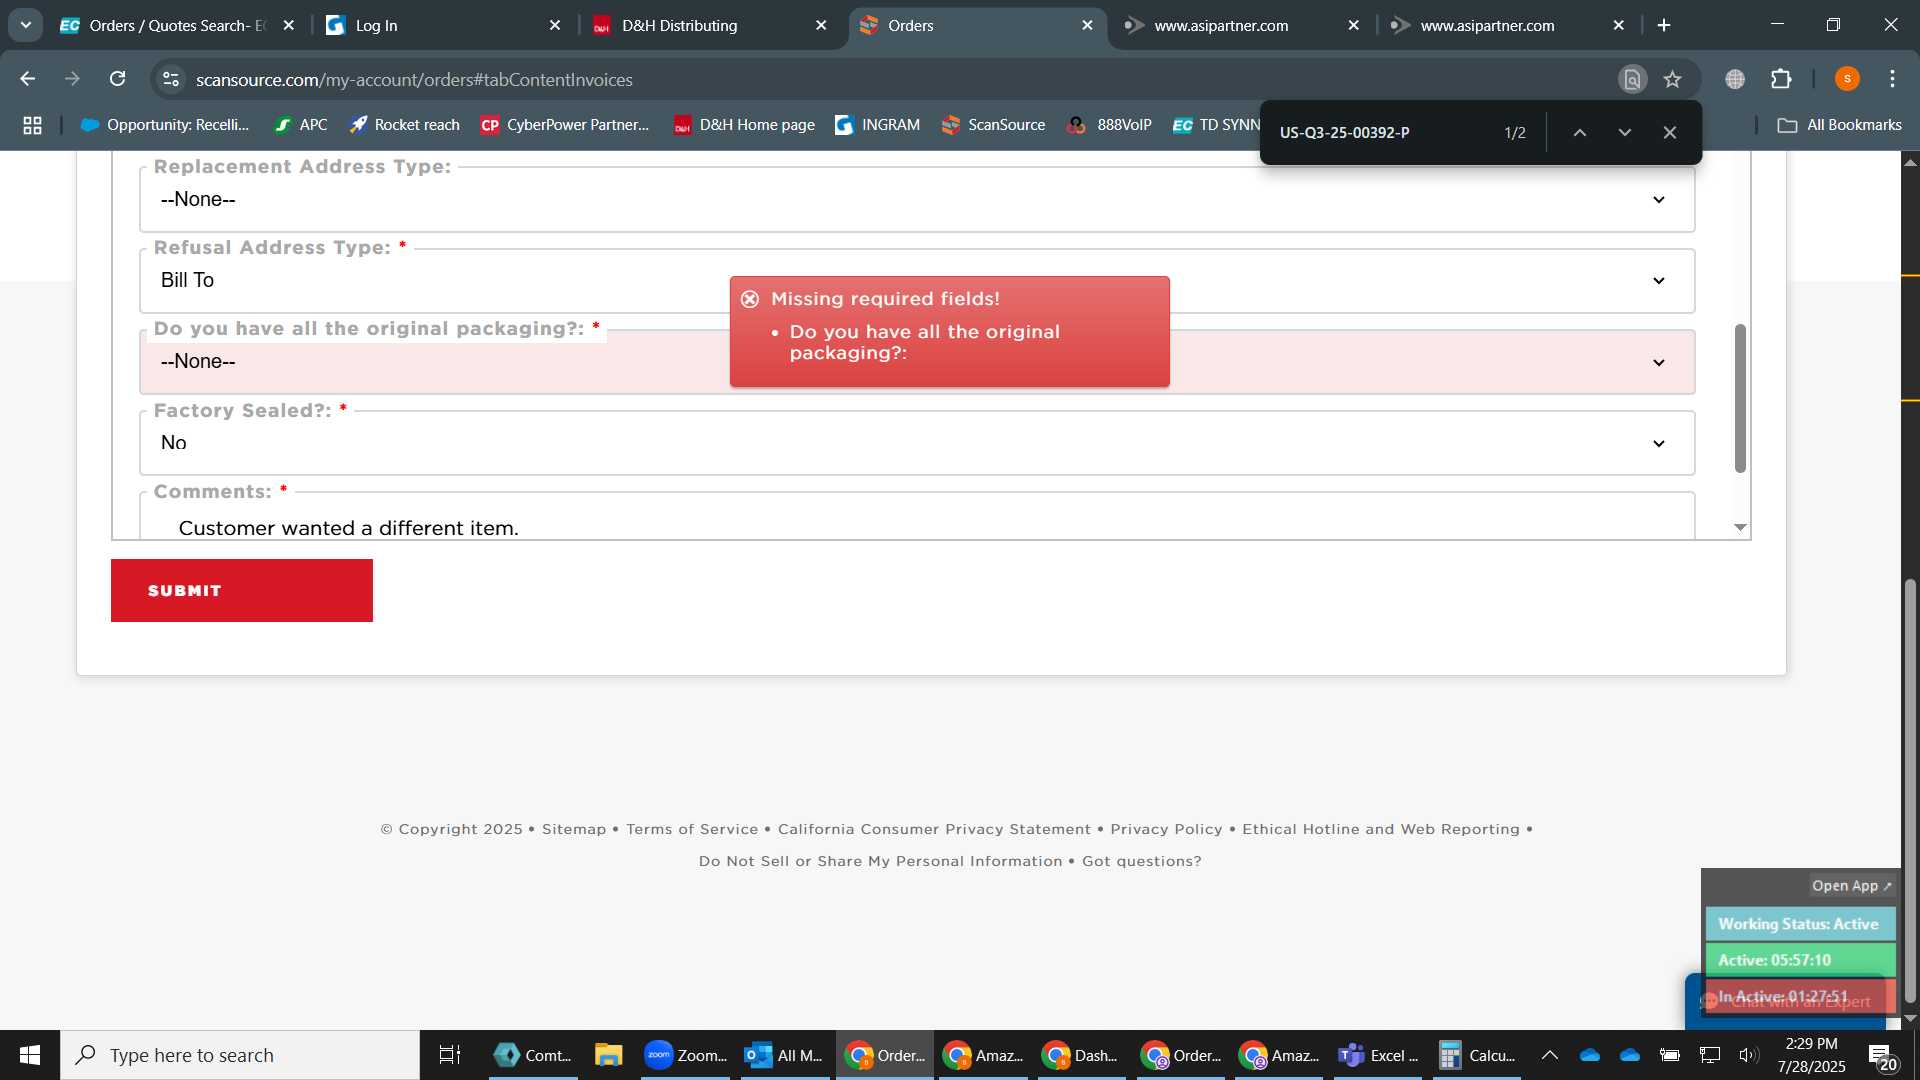This screenshot has height=1080, width=1920.
Task: Close the Orders tab
Action: point(1087,25)
